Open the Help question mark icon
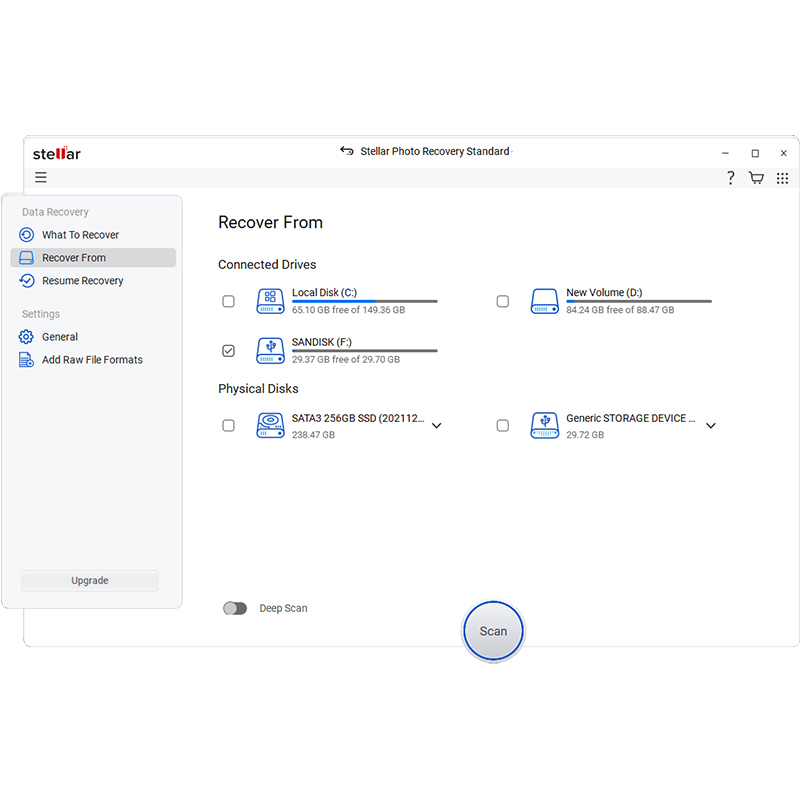Viewport: 800px width, 800px height. pyautogui.click(x=731, y=178)
